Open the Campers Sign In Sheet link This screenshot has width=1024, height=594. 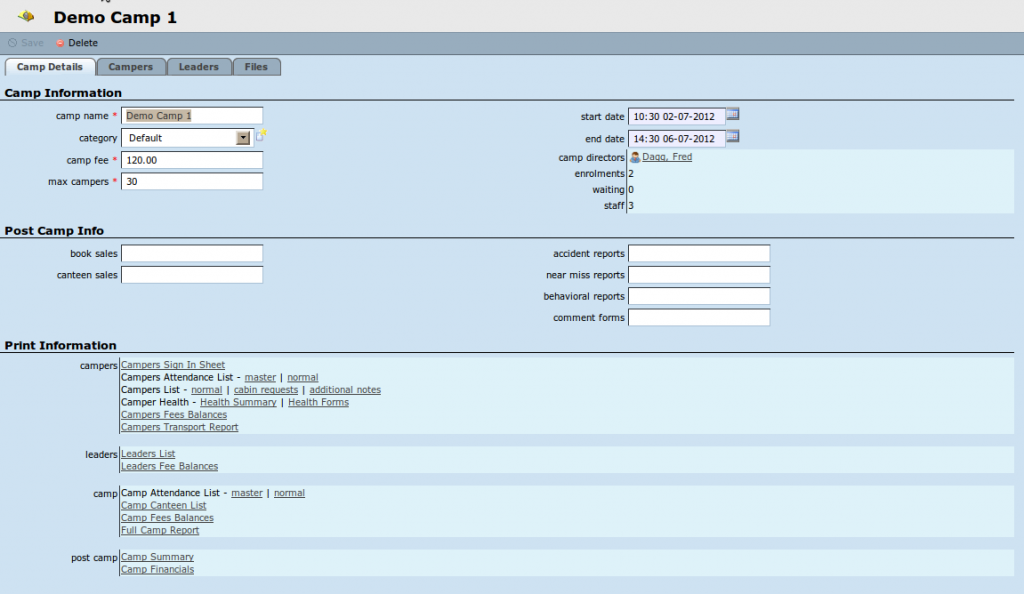coord(173,365)
